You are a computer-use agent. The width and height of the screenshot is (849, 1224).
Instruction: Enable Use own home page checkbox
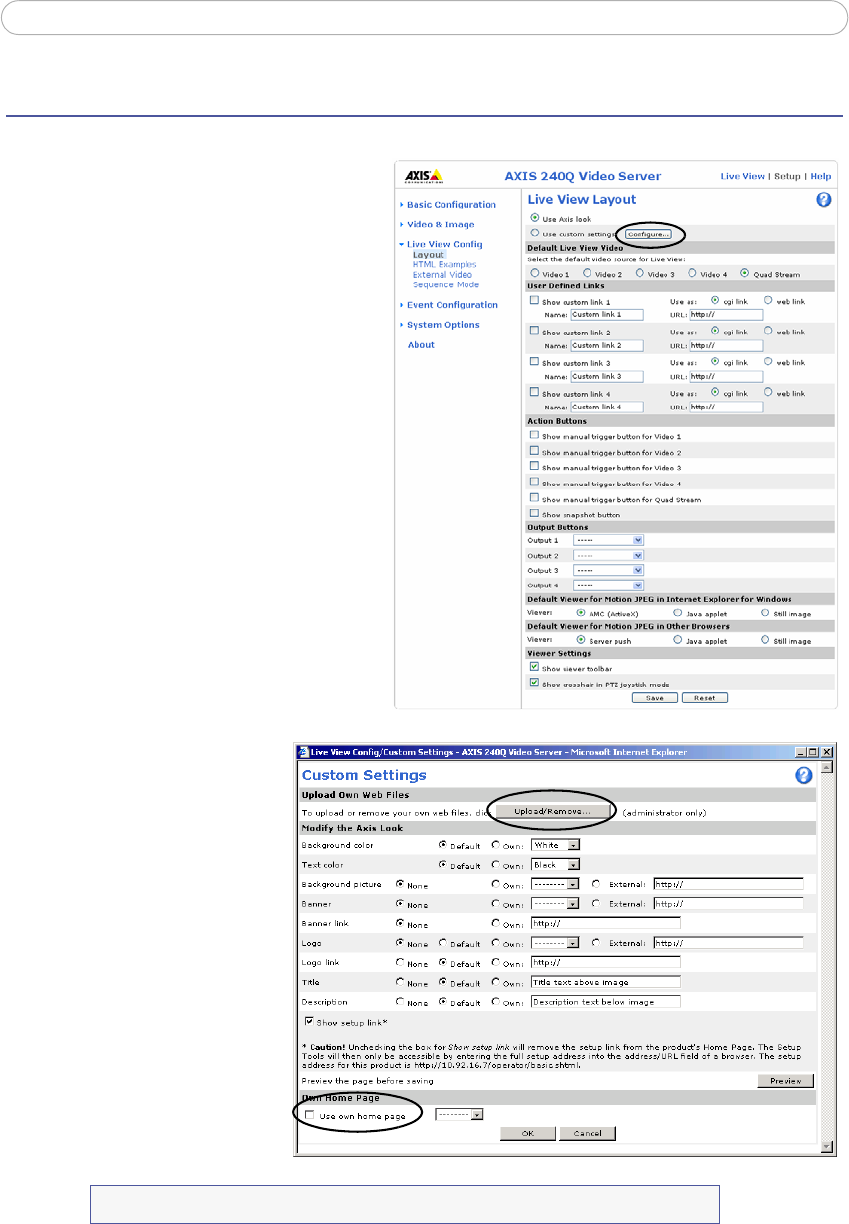click(x=309, y=1114)
